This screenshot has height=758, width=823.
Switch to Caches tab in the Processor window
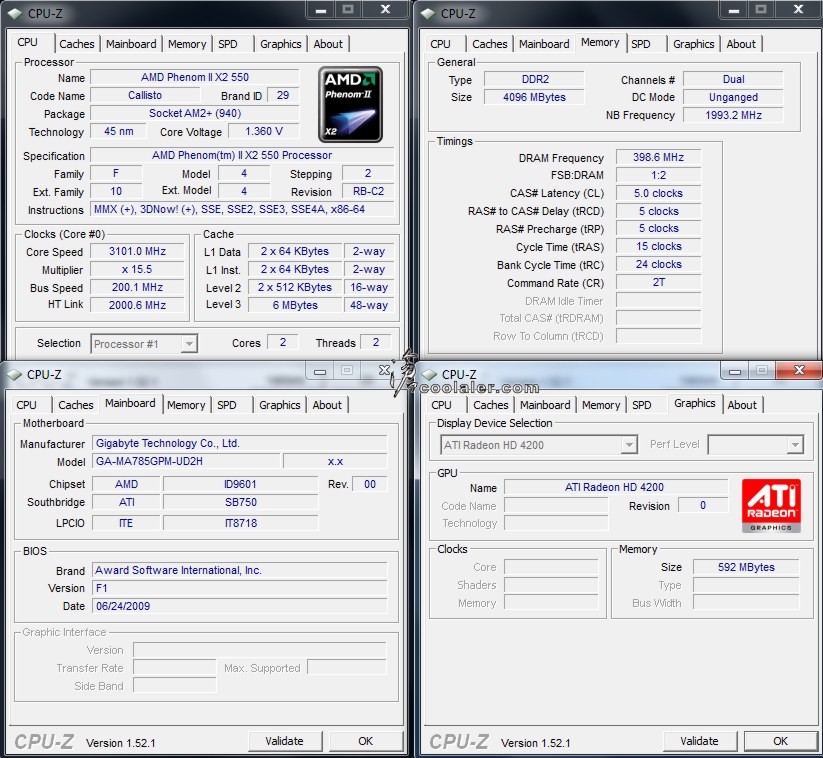point(77,44)
